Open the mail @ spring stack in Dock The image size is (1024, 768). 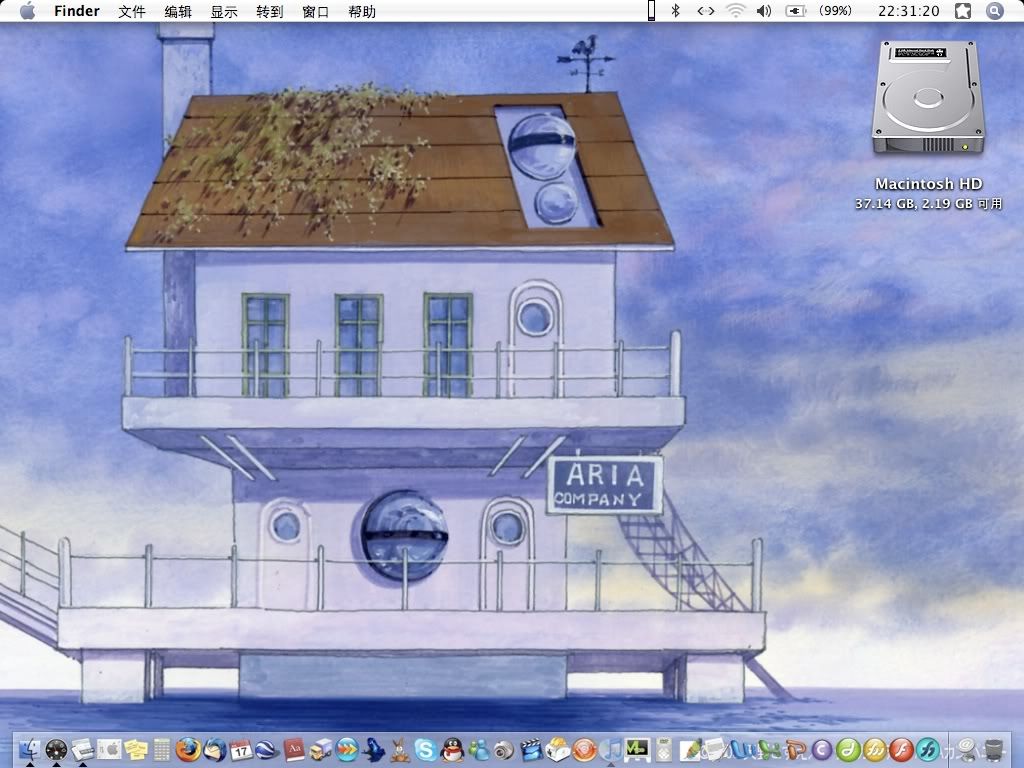(967, 750)
